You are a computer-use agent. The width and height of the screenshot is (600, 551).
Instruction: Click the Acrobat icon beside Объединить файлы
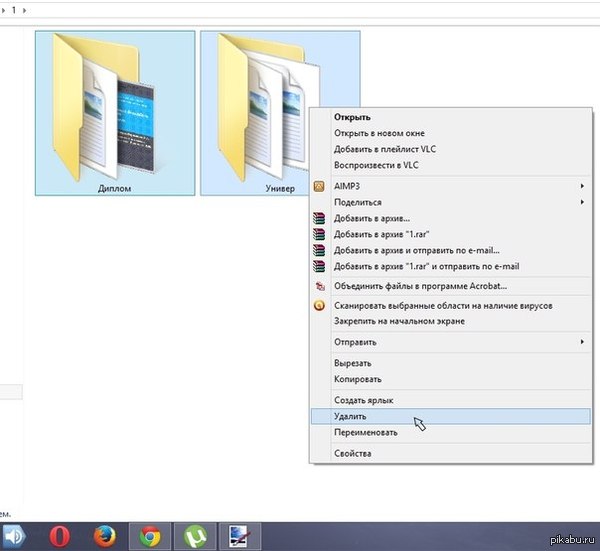320,286
